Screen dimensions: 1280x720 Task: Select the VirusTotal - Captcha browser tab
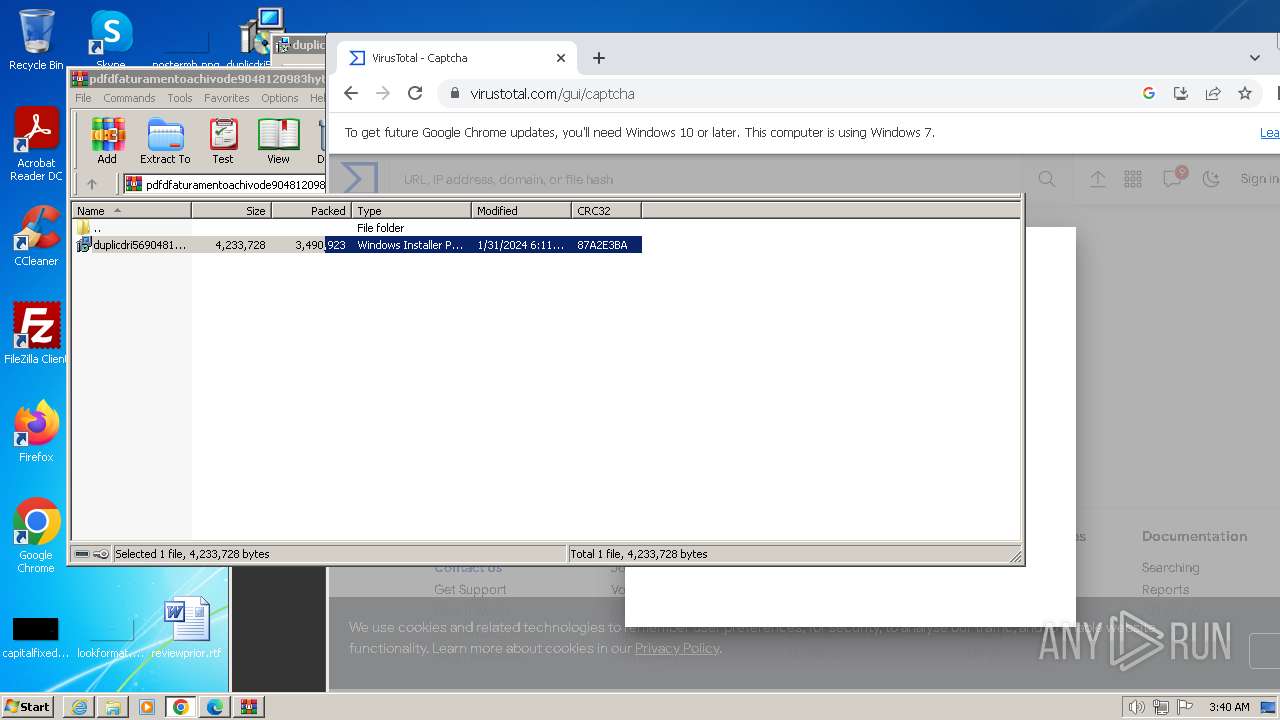[458, 58]
